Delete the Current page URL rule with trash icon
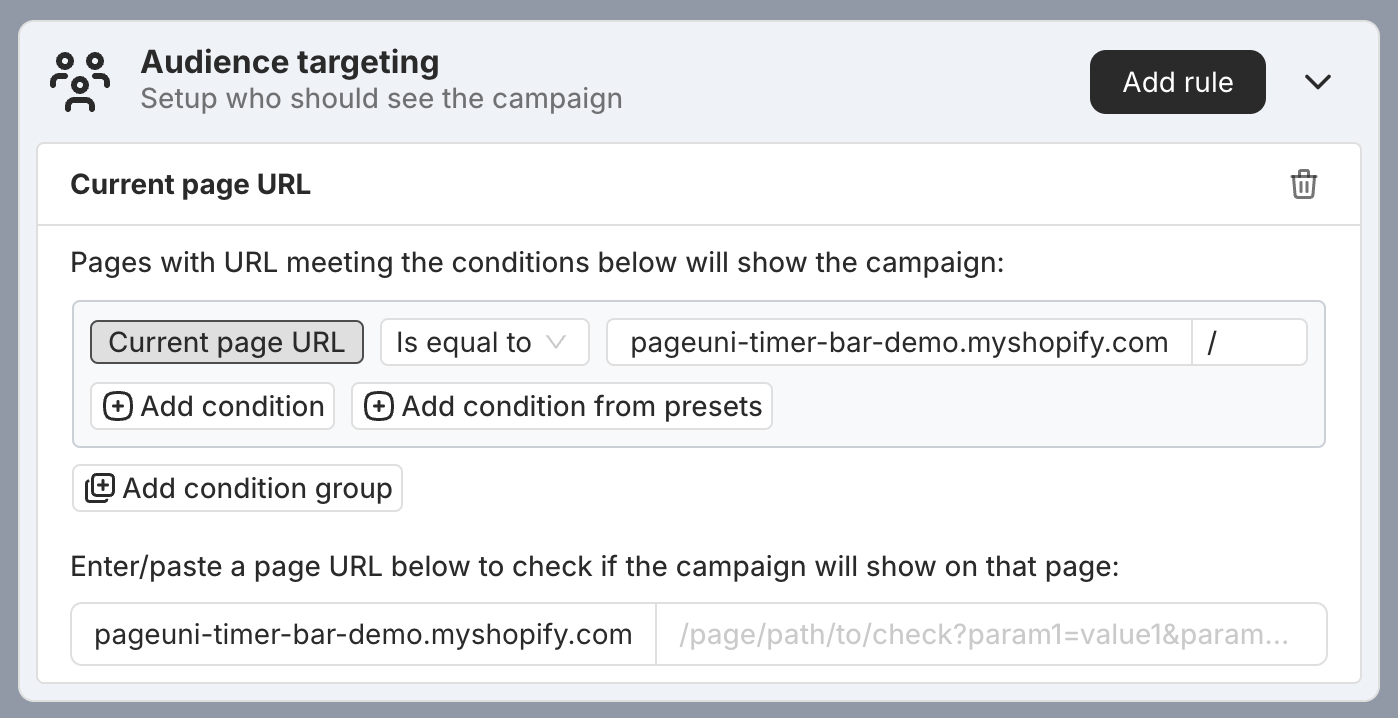This screenshot has height=718, width=1398. pos(1304,184)
